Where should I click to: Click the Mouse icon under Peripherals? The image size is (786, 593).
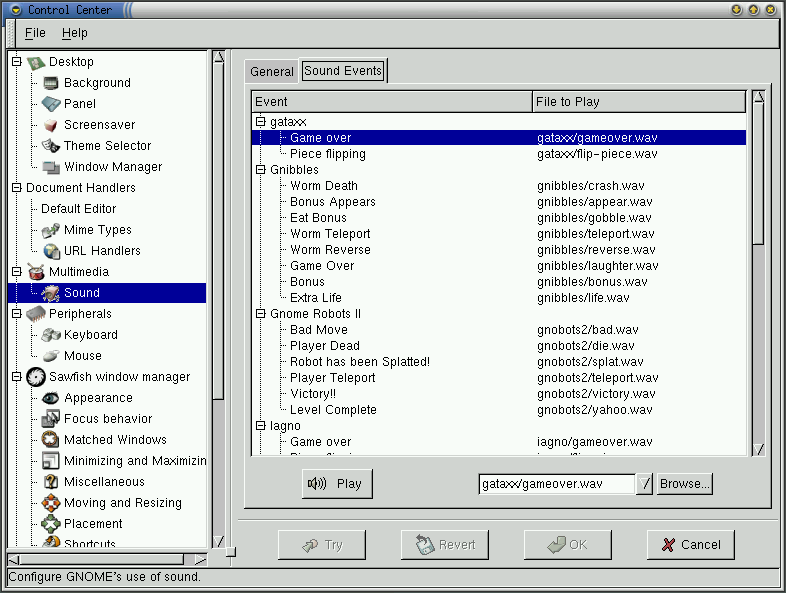tap(51, 356)
